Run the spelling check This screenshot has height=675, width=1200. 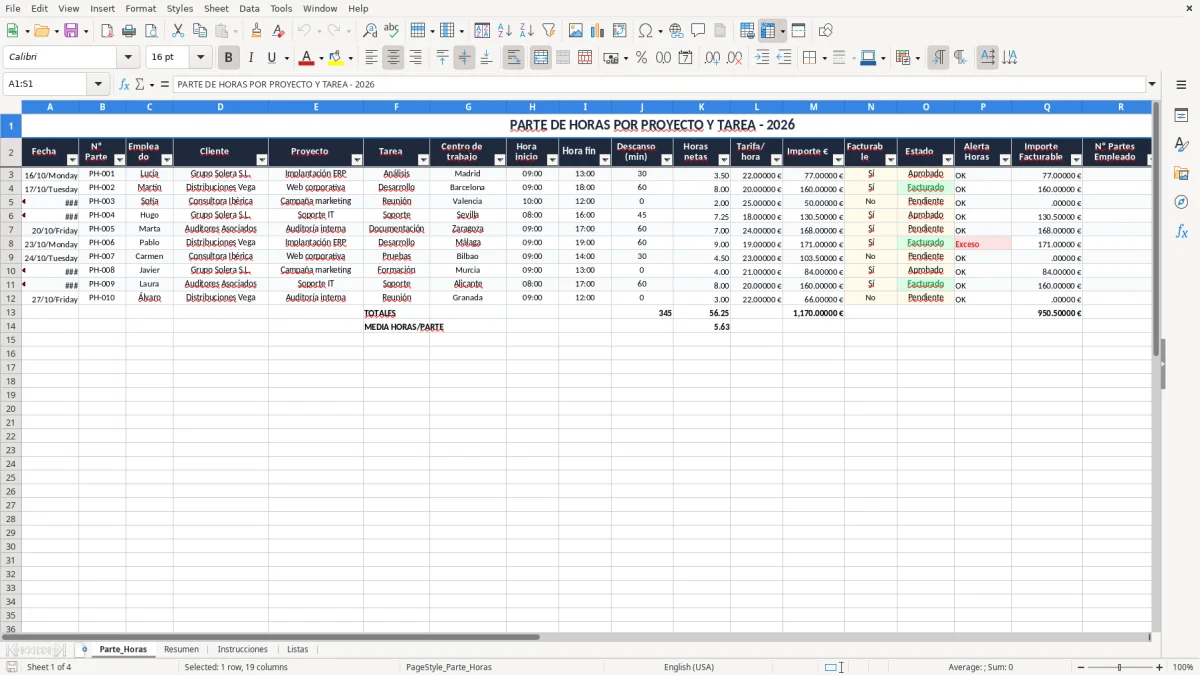(x=391, y=31)
